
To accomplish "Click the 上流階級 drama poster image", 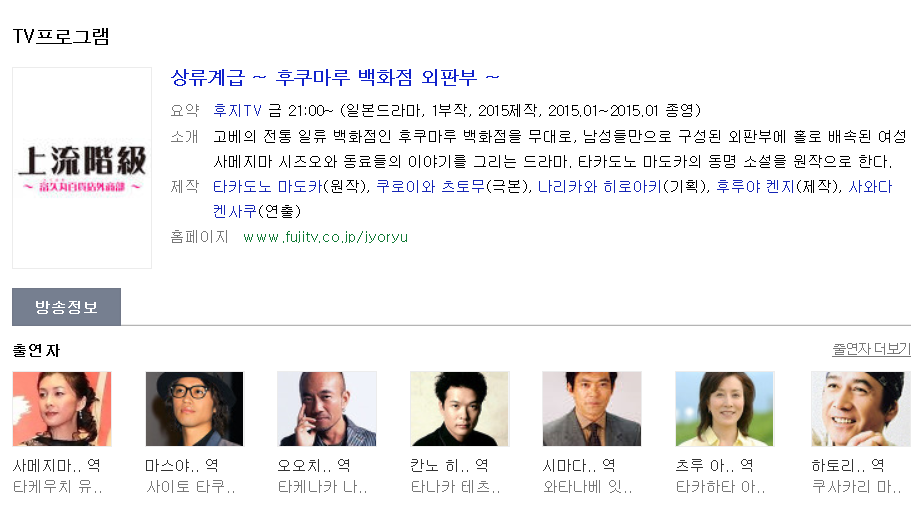I will [x=82, y=168].
